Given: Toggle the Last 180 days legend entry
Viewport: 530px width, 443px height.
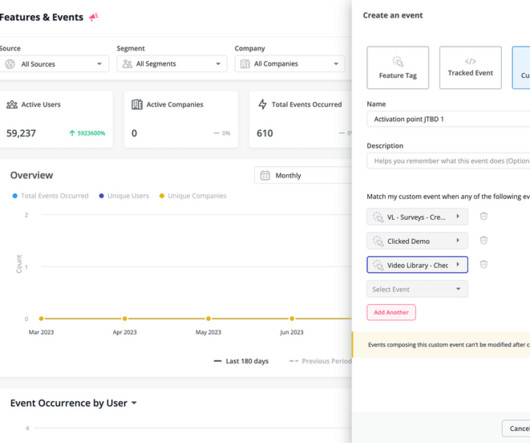Looking at the screenshot, I should pyautogui.click(x=241, y=361).
